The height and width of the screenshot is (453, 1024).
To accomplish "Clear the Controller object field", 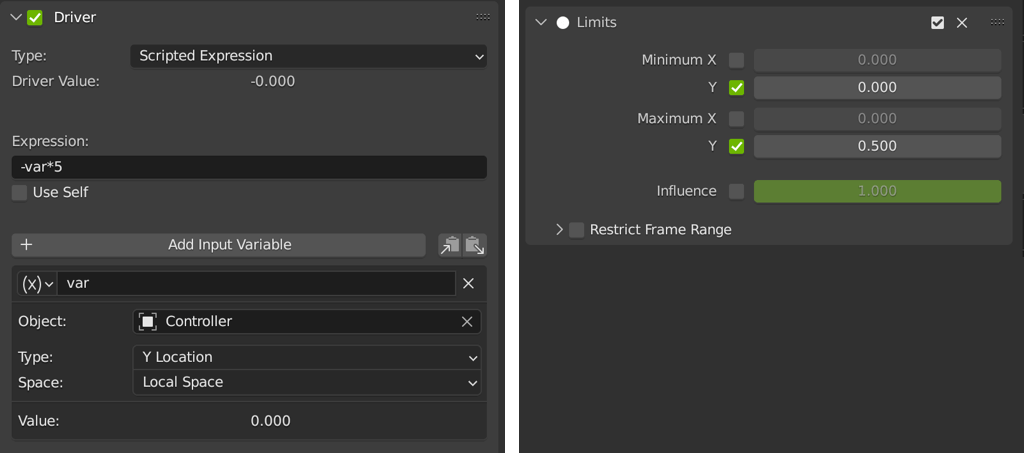I will 466,322.
